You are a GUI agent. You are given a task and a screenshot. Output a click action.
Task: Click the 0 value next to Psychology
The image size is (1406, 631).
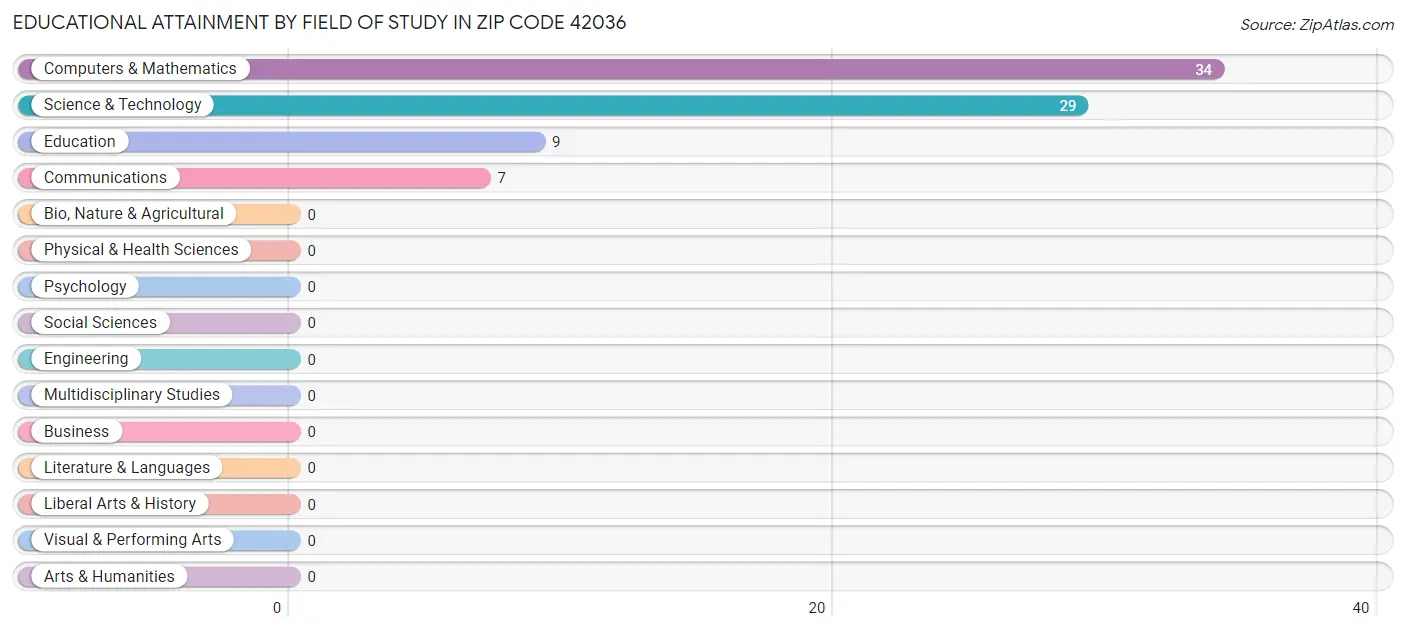tap(312, 287)
